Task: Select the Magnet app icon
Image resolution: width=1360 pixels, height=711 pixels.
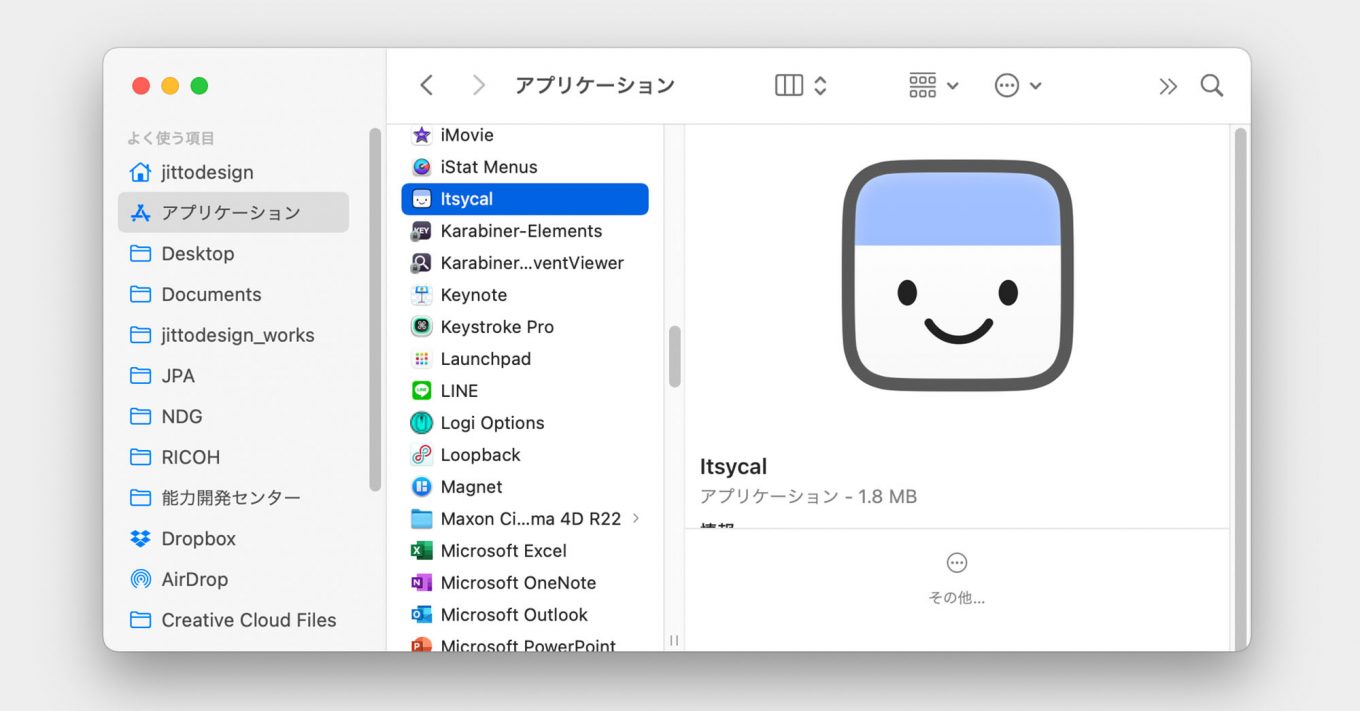Action: (x=420, y=487)
